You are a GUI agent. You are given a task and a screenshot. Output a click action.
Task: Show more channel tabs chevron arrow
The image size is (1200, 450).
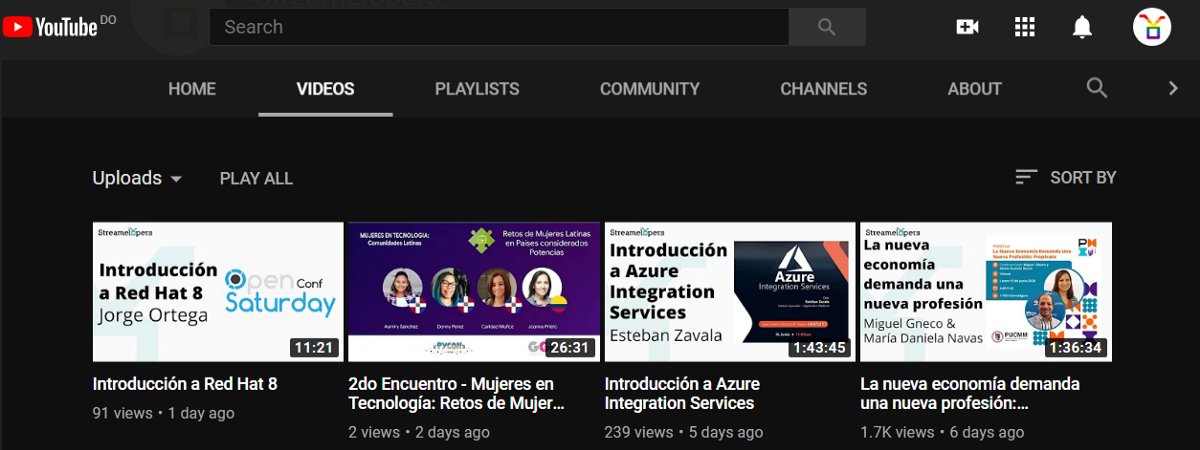coord(1174,88)
